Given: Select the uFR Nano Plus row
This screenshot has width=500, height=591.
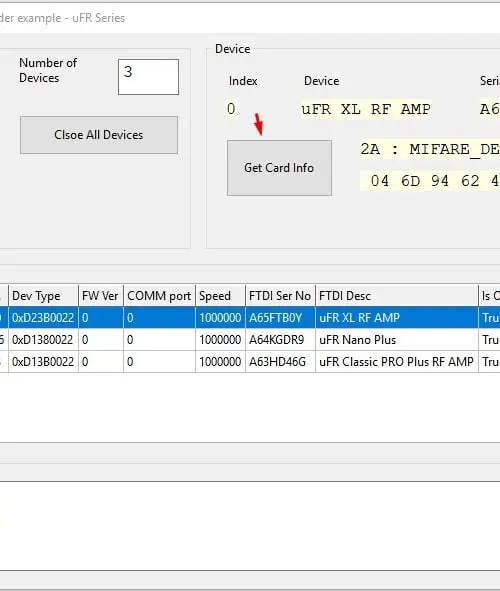Looking at the screenshot, I should click(x=250, y=340).
